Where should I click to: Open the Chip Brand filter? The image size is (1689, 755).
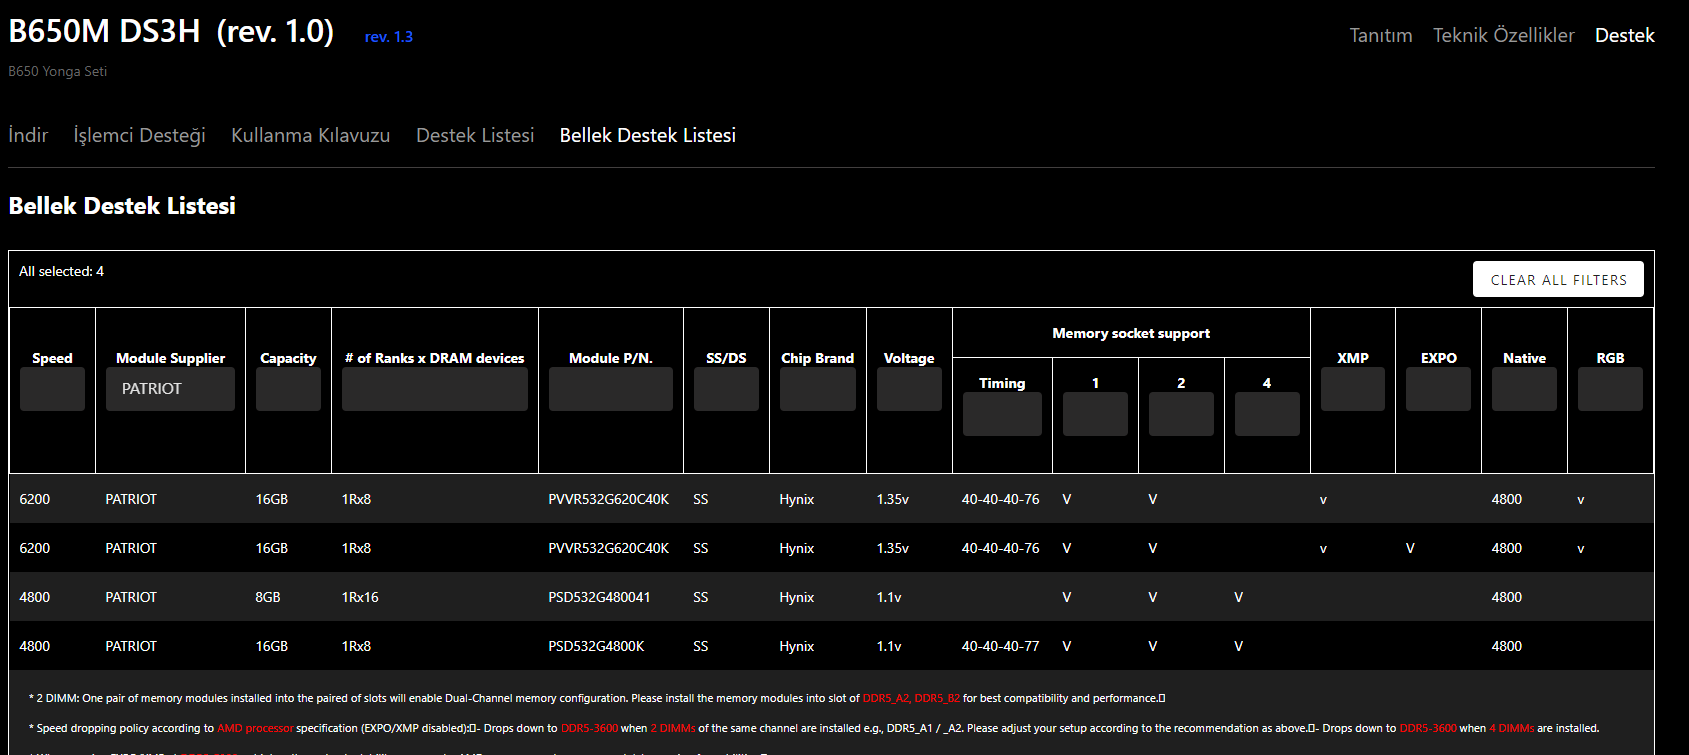point(818,389)
